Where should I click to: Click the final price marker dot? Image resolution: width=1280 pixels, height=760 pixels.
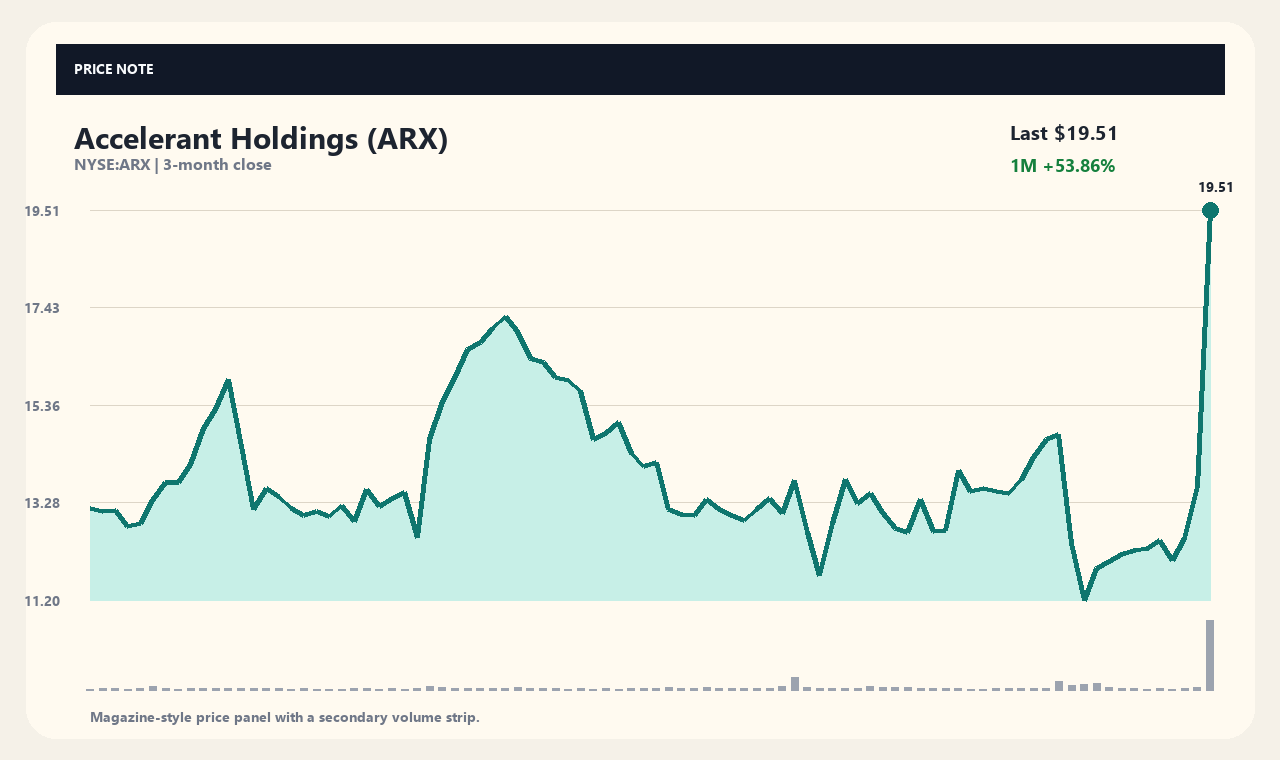pos(1210,210)
